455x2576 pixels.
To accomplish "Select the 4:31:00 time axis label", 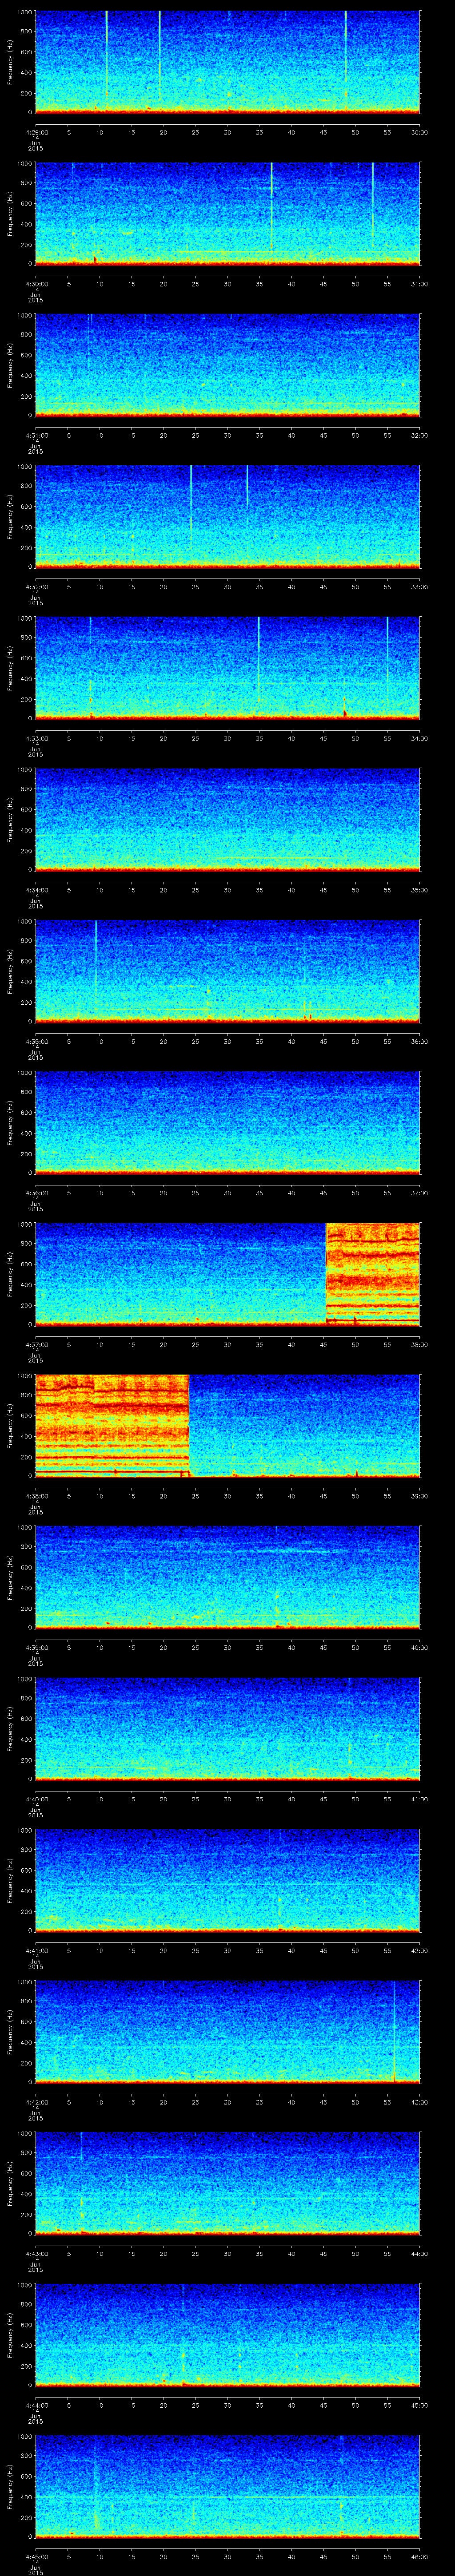I will [35, 435].
